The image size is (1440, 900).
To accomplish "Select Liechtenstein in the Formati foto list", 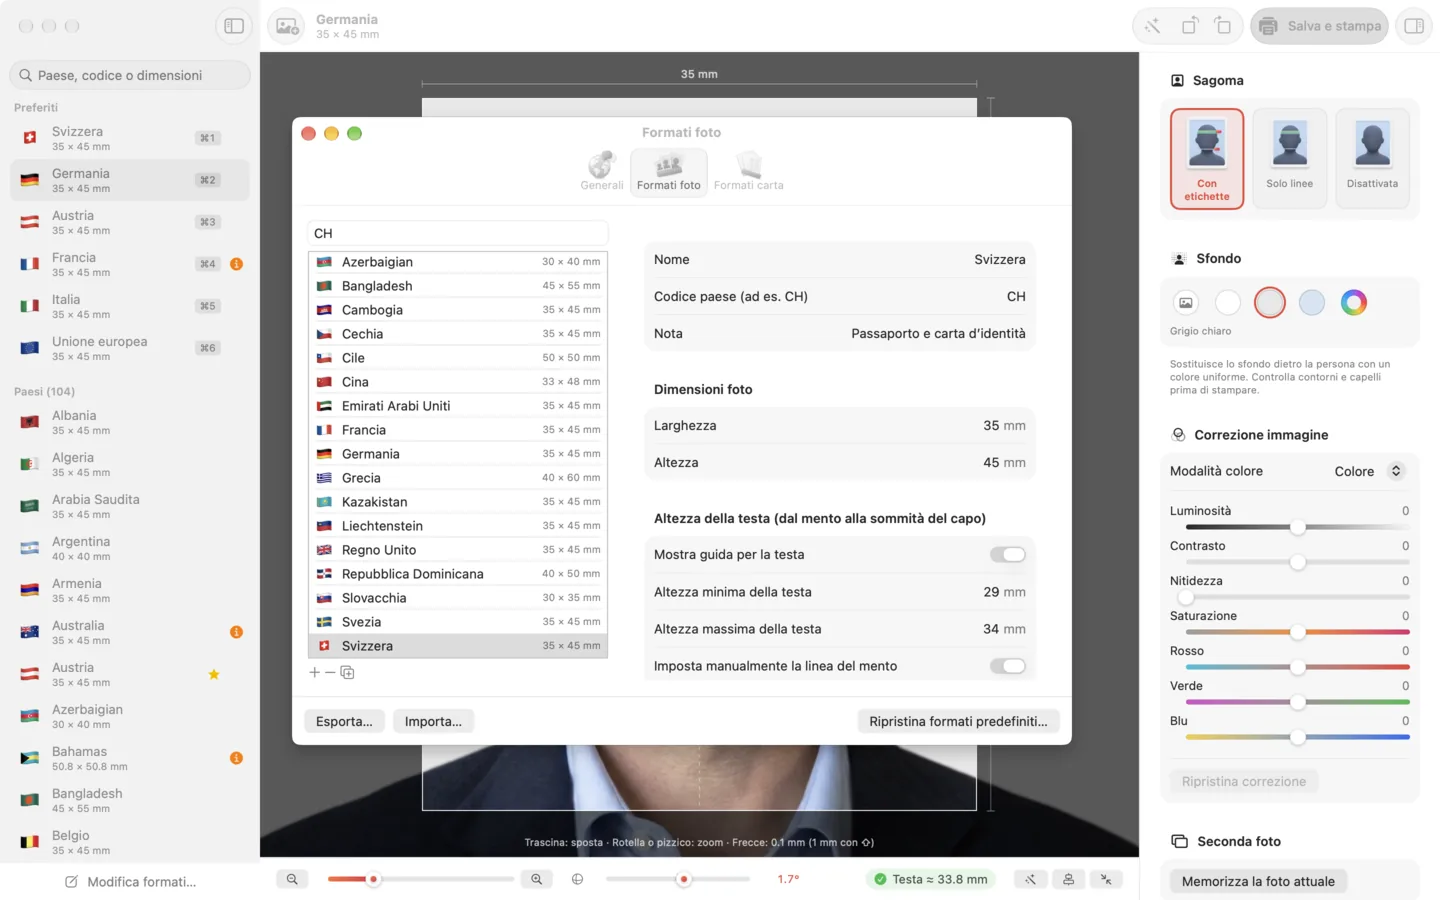I will 458,526.
